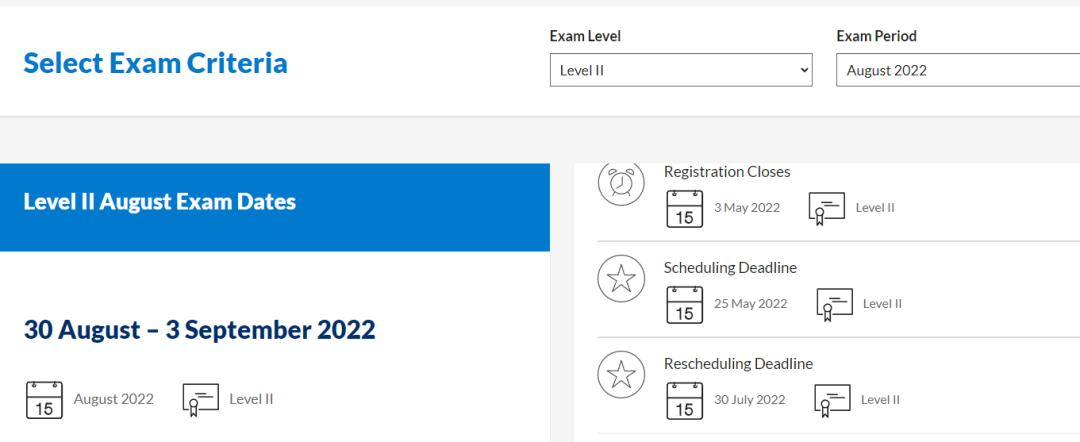Click the calendar icon next to 30 July 2022

(684, 400)
